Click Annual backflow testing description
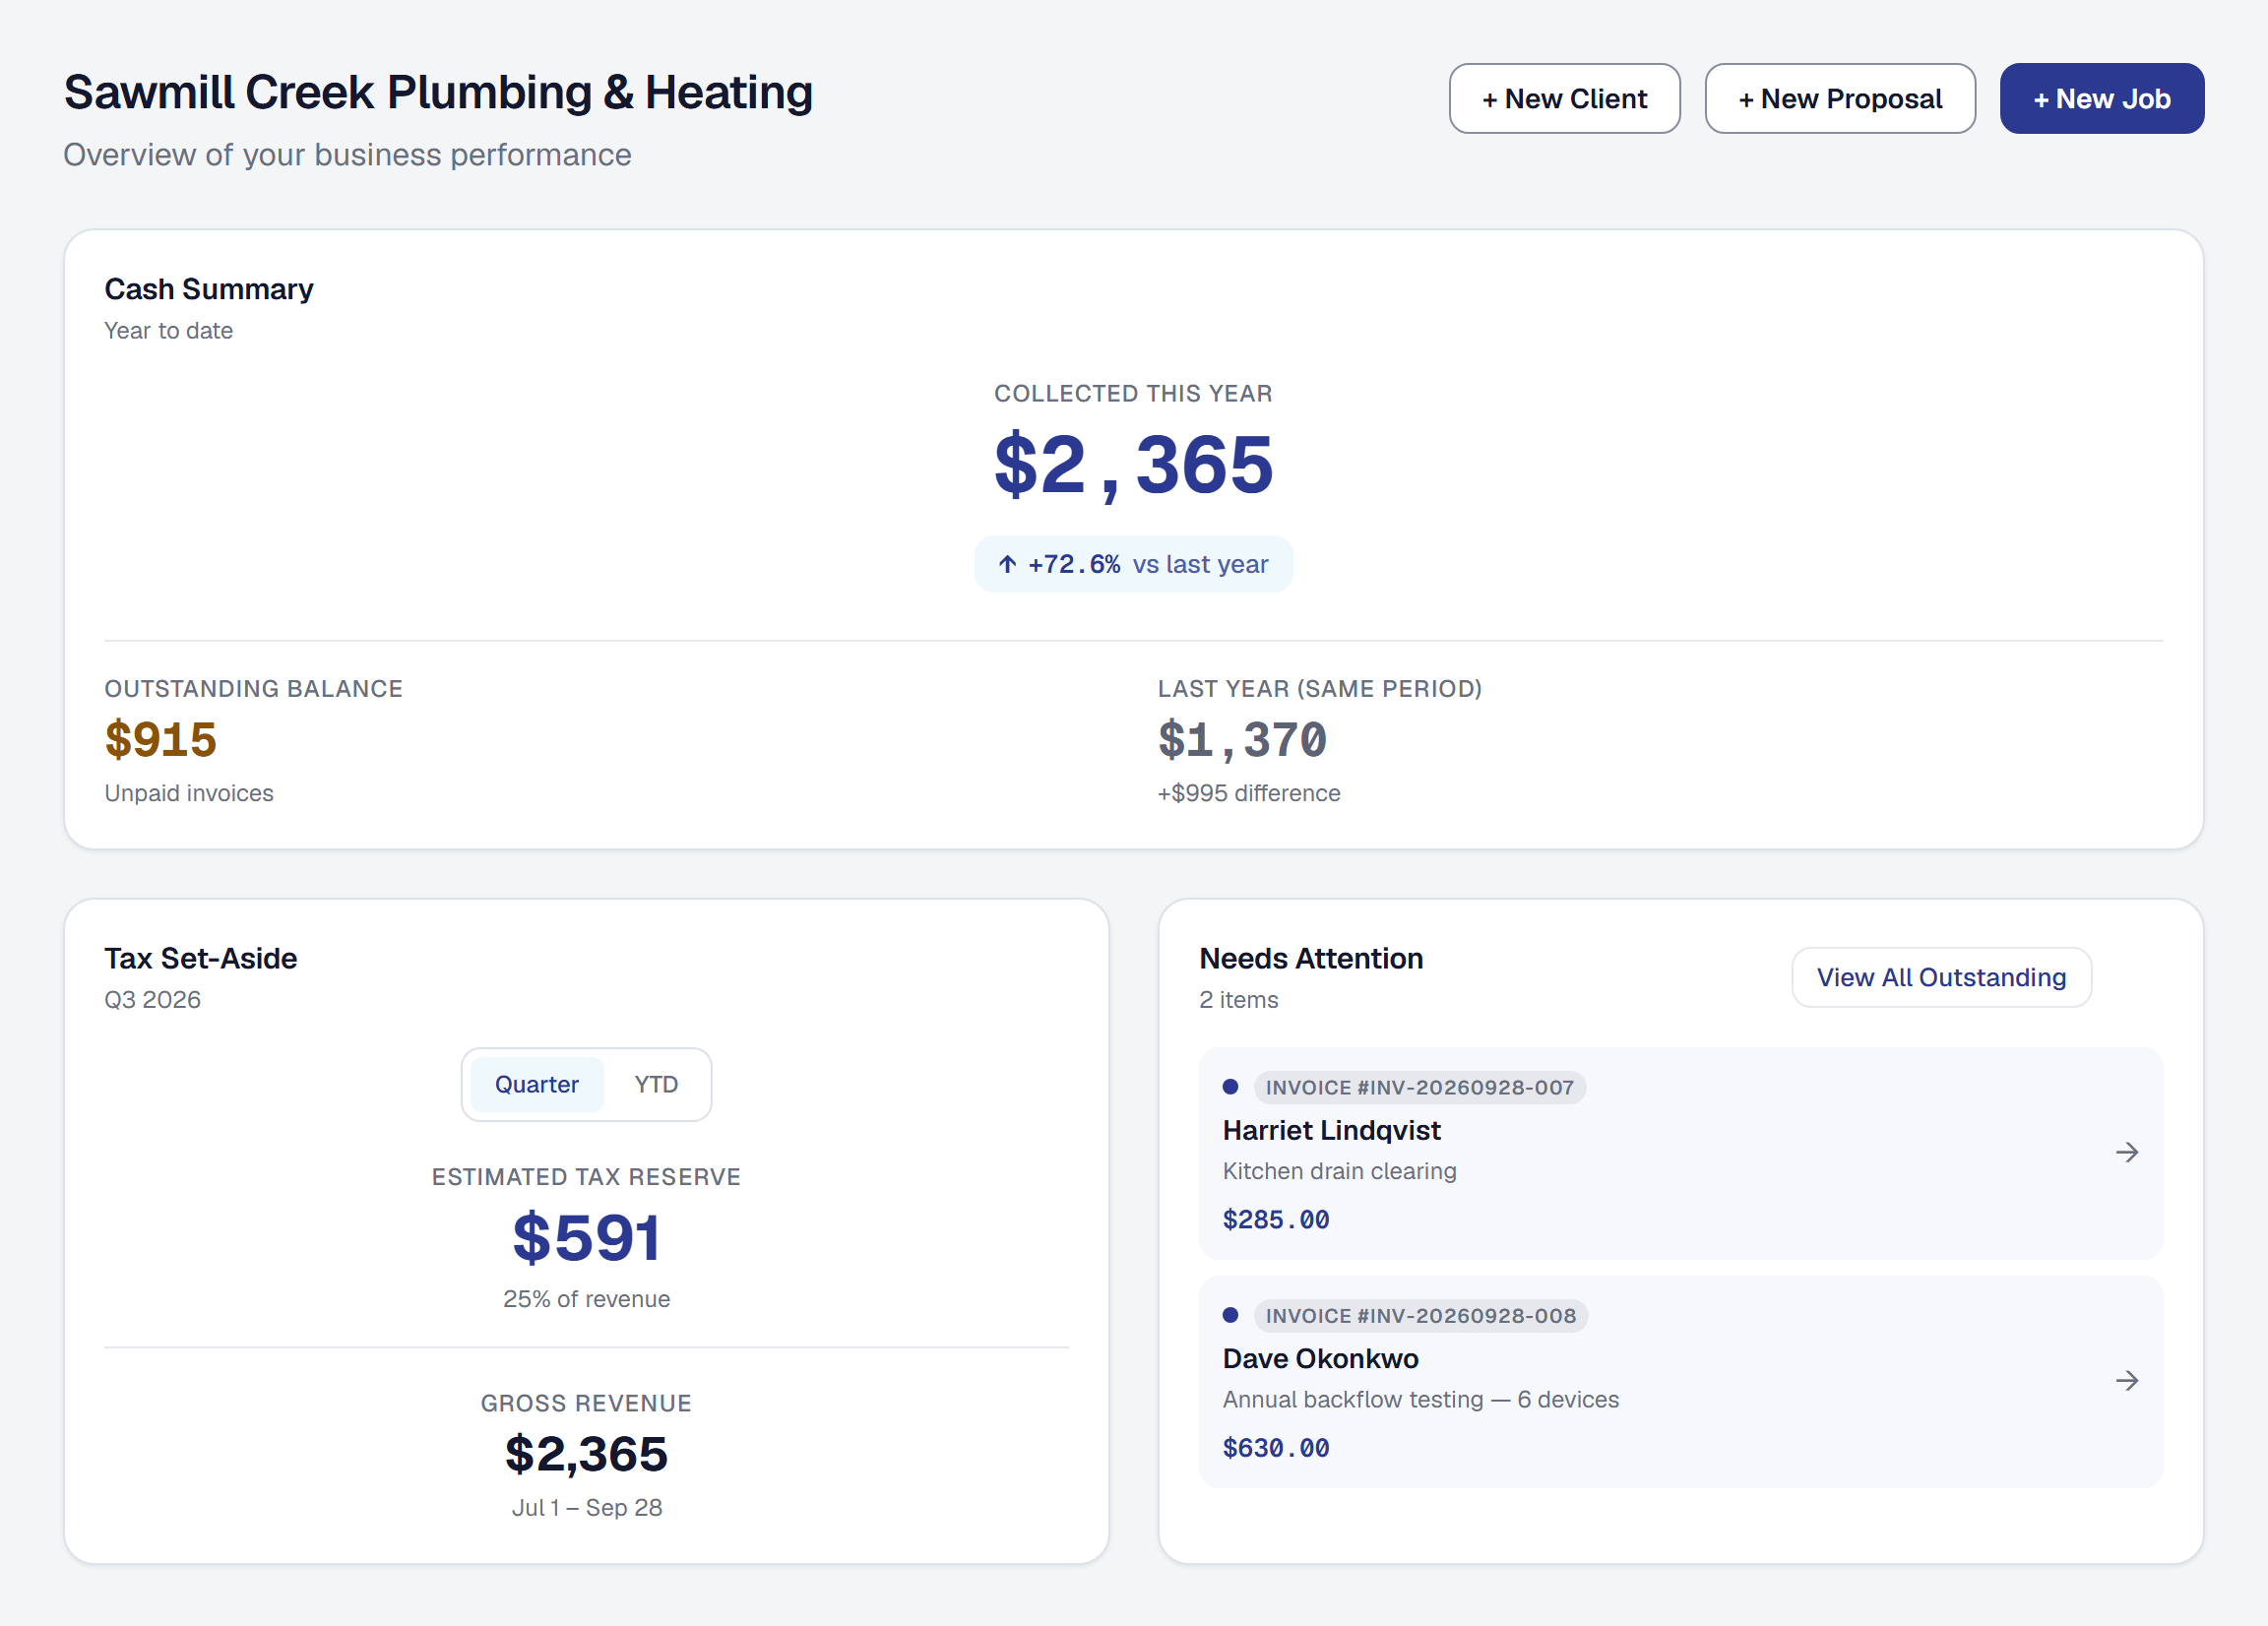This screenshot has width=2268, height=1626. (1420, 1399)
